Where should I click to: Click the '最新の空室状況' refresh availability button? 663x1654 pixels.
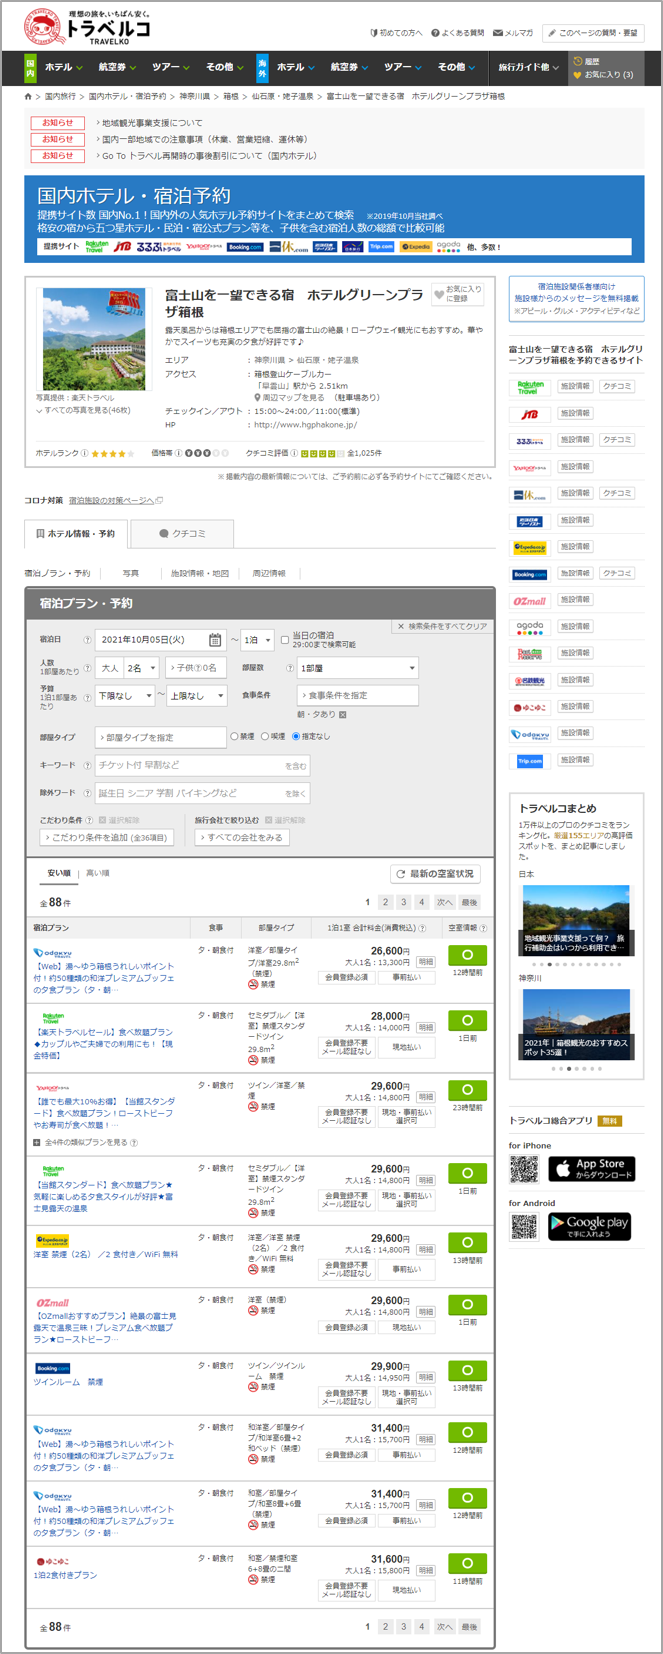pos(435,874)
